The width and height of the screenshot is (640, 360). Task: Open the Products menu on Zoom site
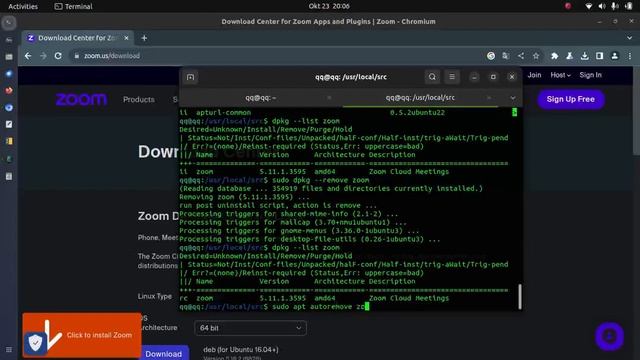tap(139, 100)
